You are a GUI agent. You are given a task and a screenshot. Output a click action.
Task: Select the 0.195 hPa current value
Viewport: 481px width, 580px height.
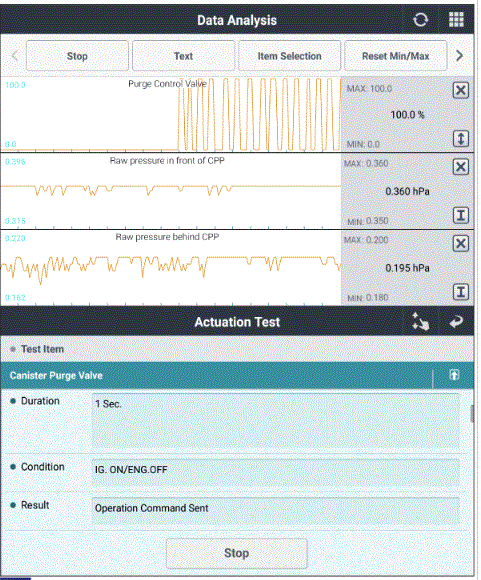point(407,268)
